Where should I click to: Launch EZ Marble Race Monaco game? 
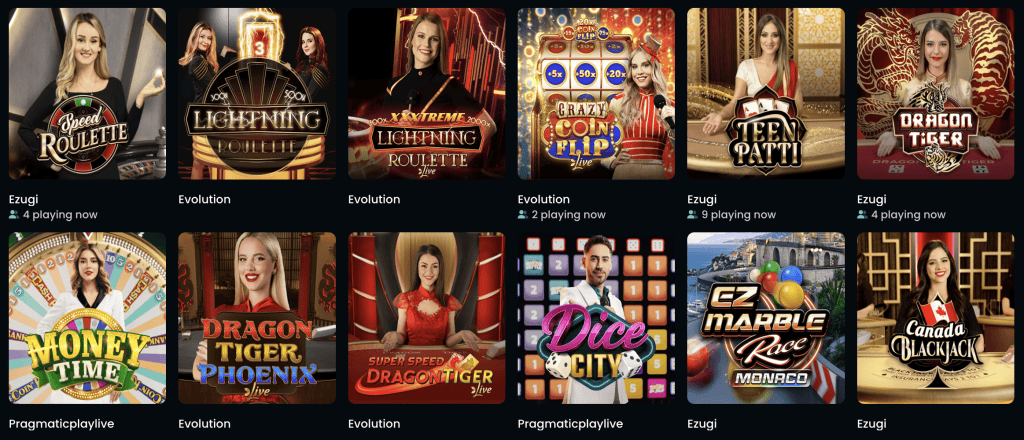point(766,318)
